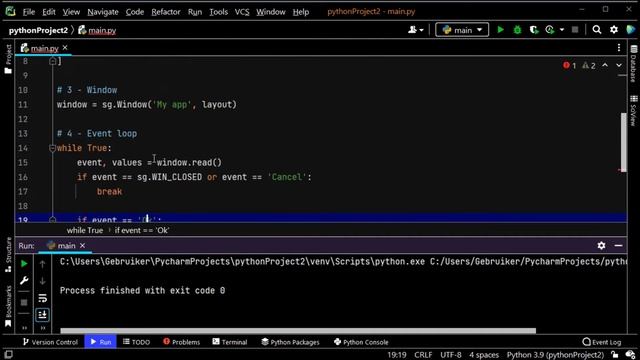Open the Code With Me user icon
640x360 pixels.
pos(413,30)
